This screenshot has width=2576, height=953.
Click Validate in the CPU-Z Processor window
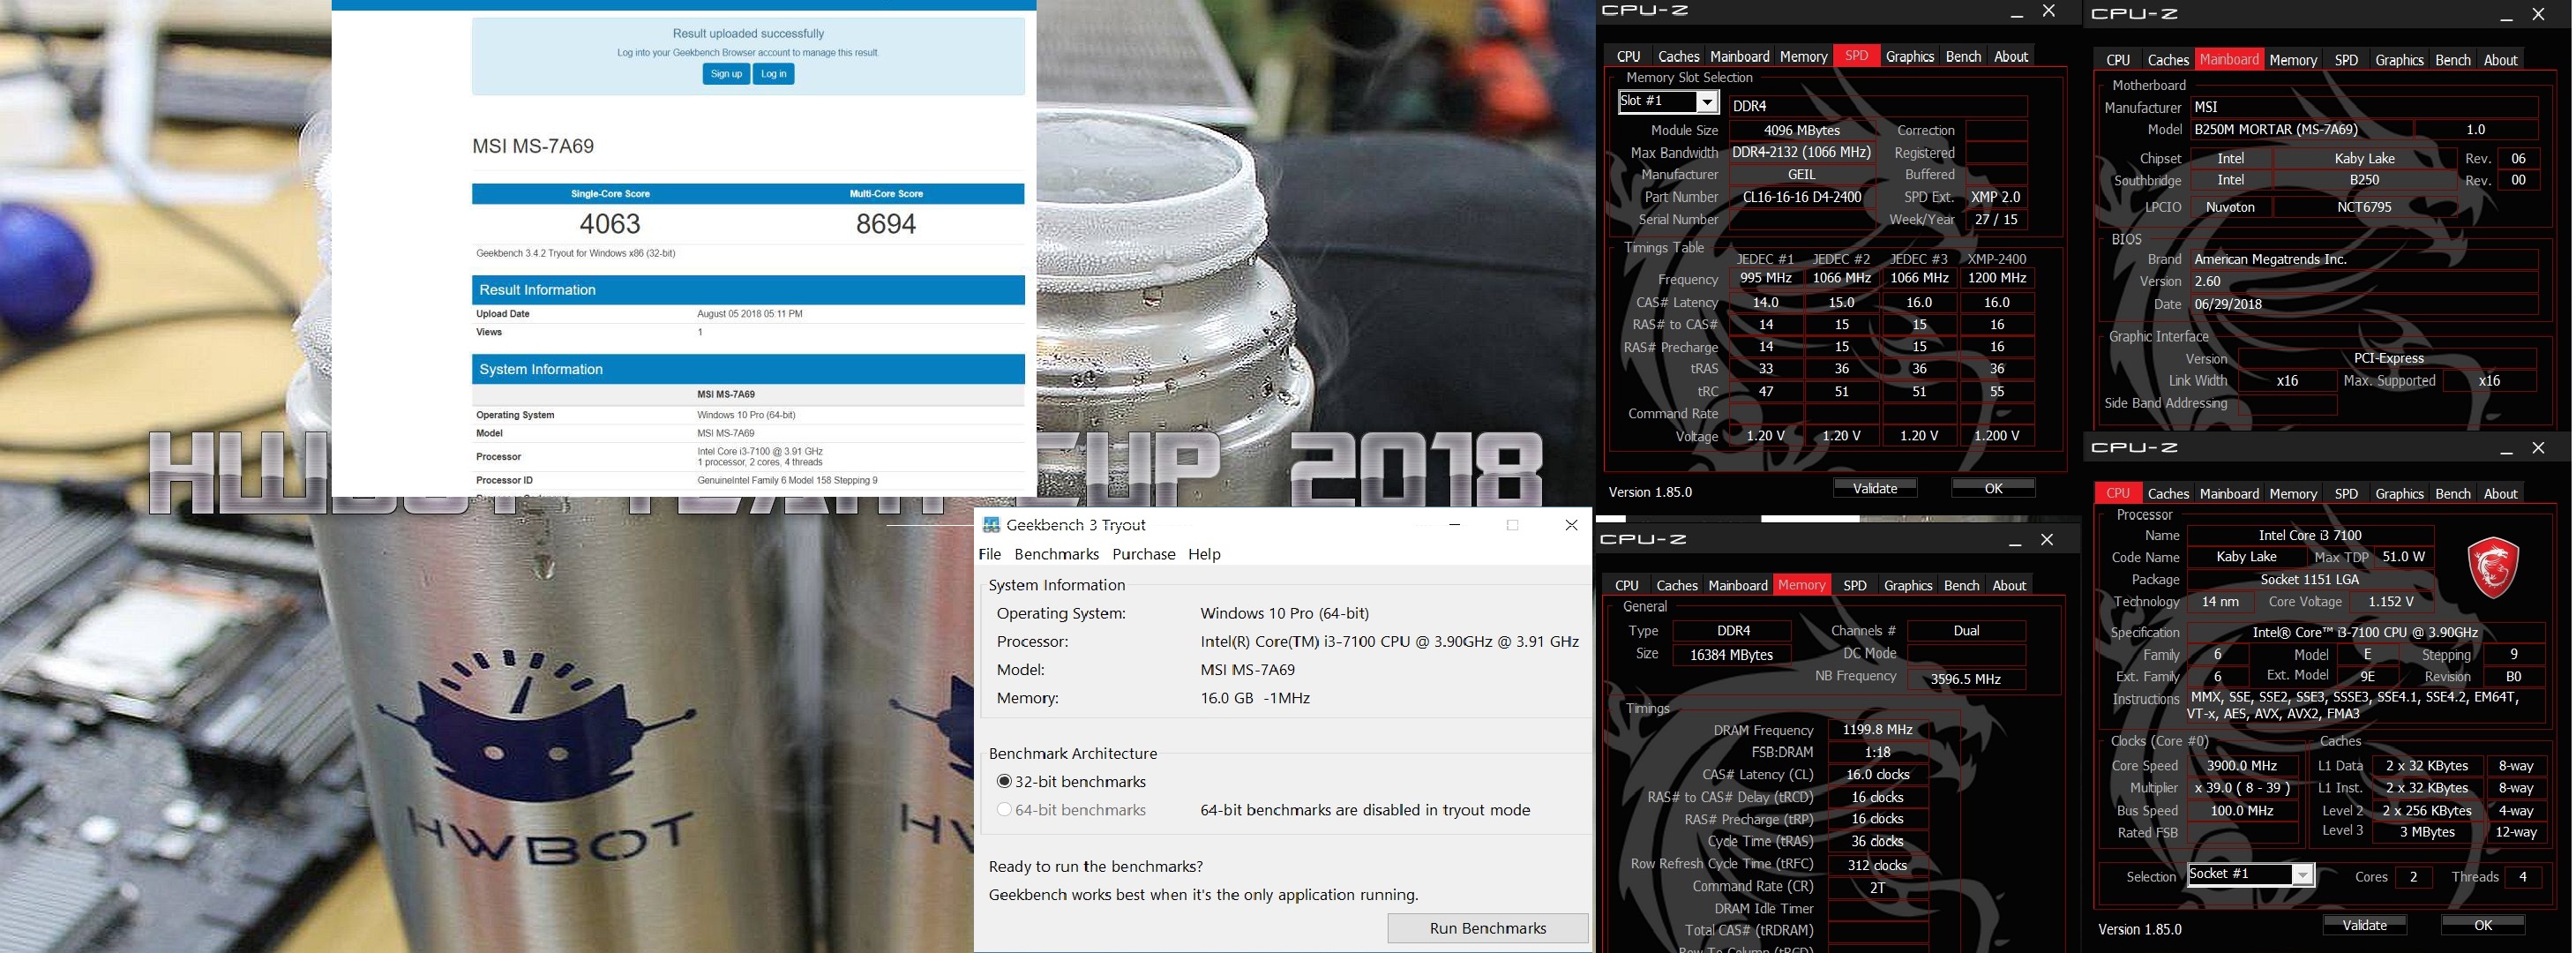pyautogui.click(x=2365, y=925)
